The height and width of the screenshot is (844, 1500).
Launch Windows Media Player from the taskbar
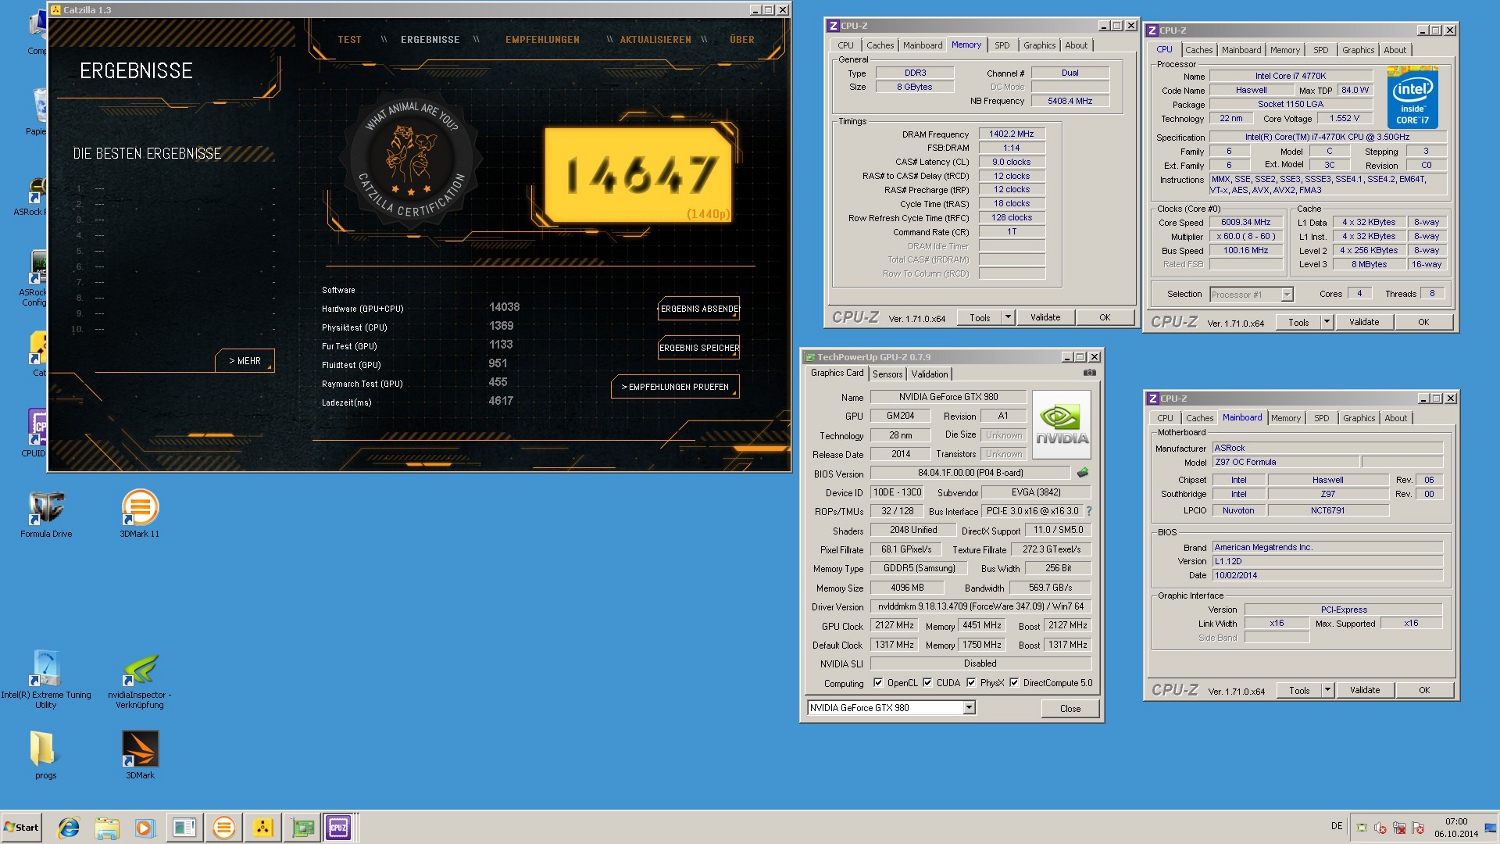145,828
